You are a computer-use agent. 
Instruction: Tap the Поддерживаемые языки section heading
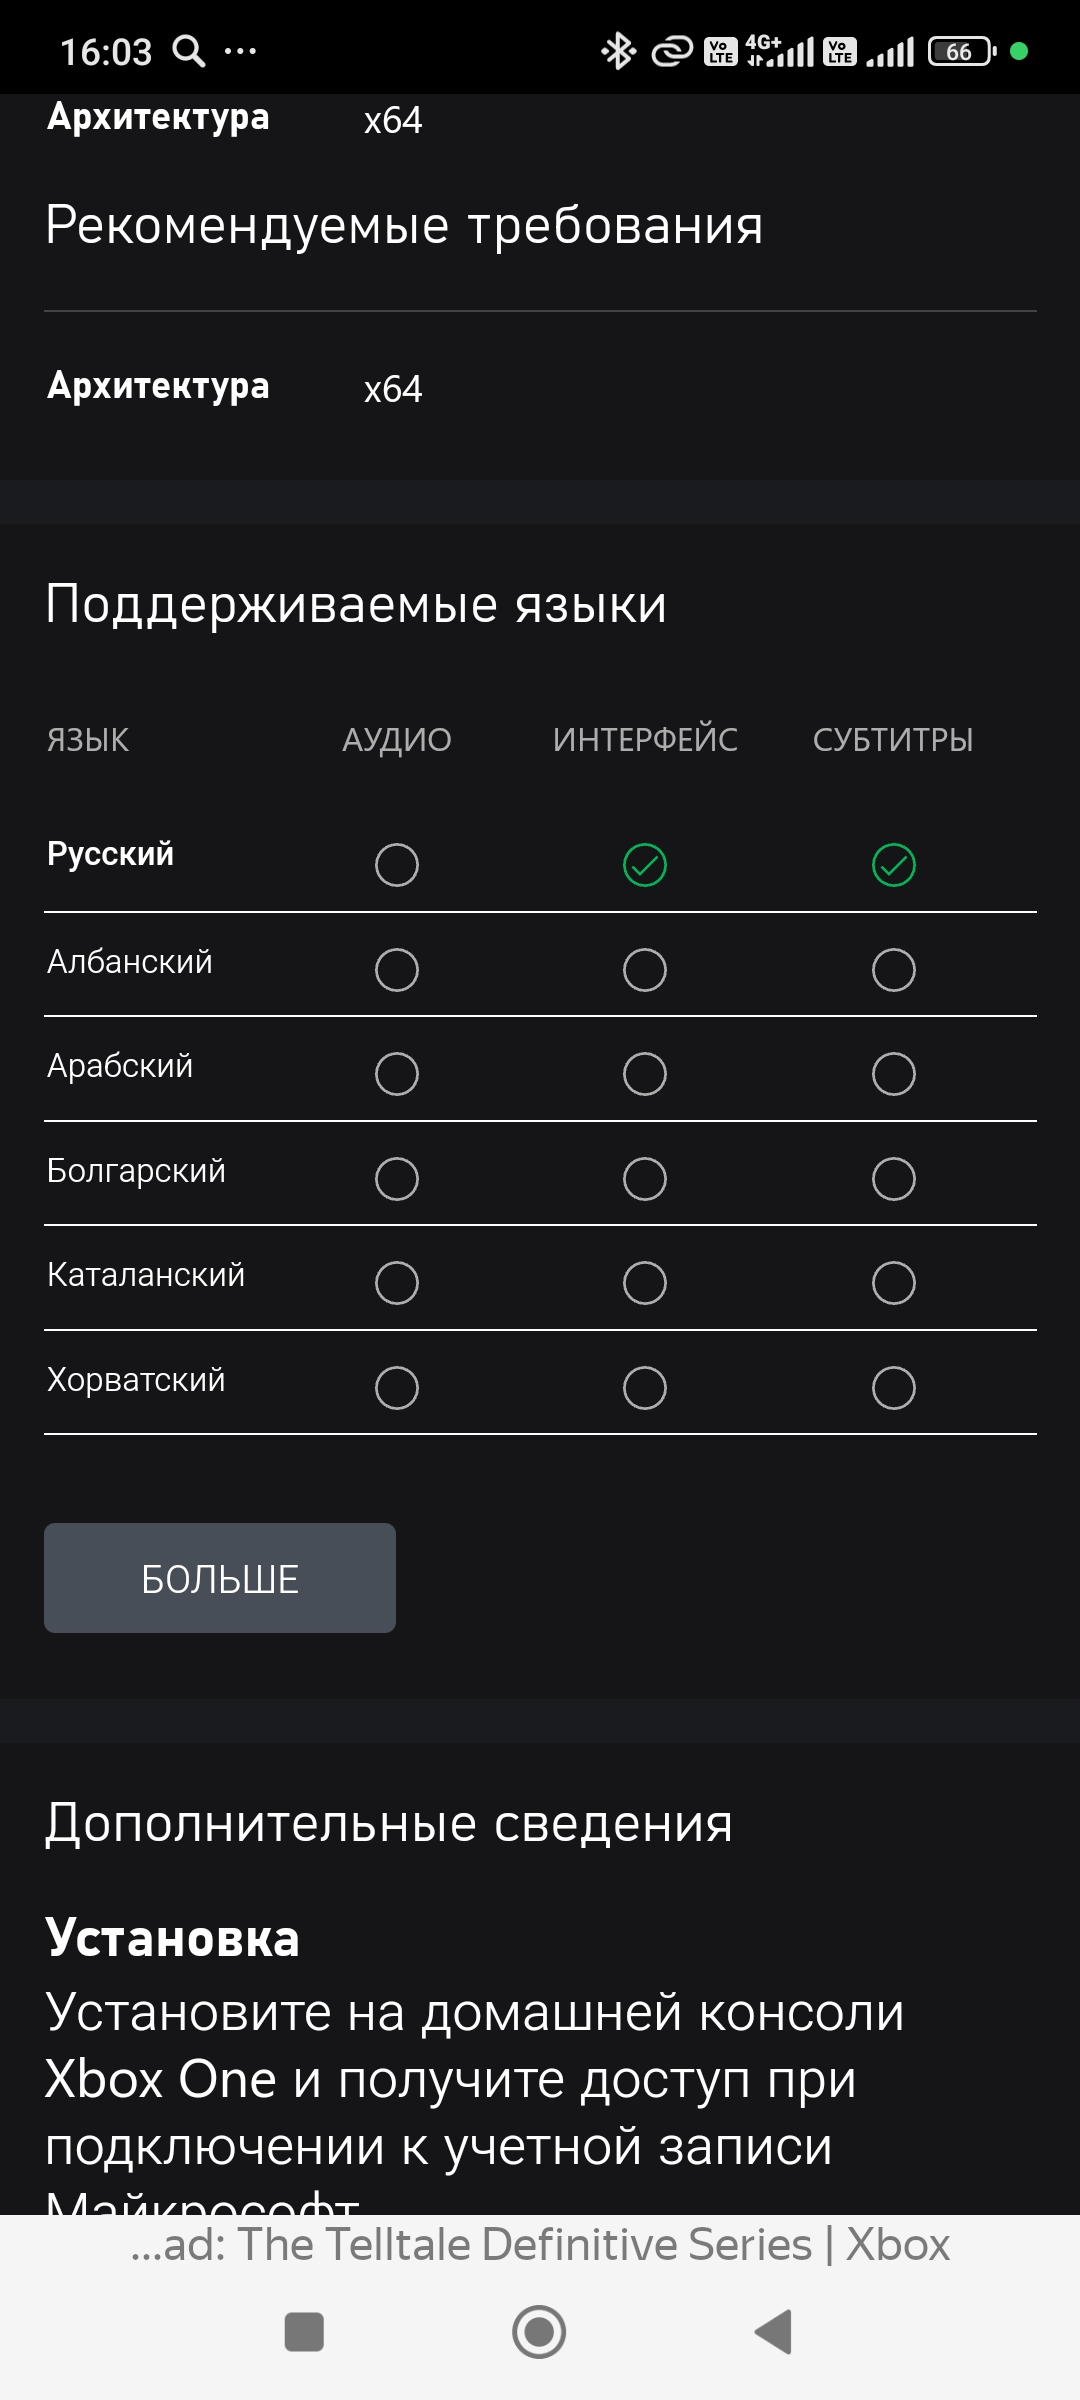point(356,604)
